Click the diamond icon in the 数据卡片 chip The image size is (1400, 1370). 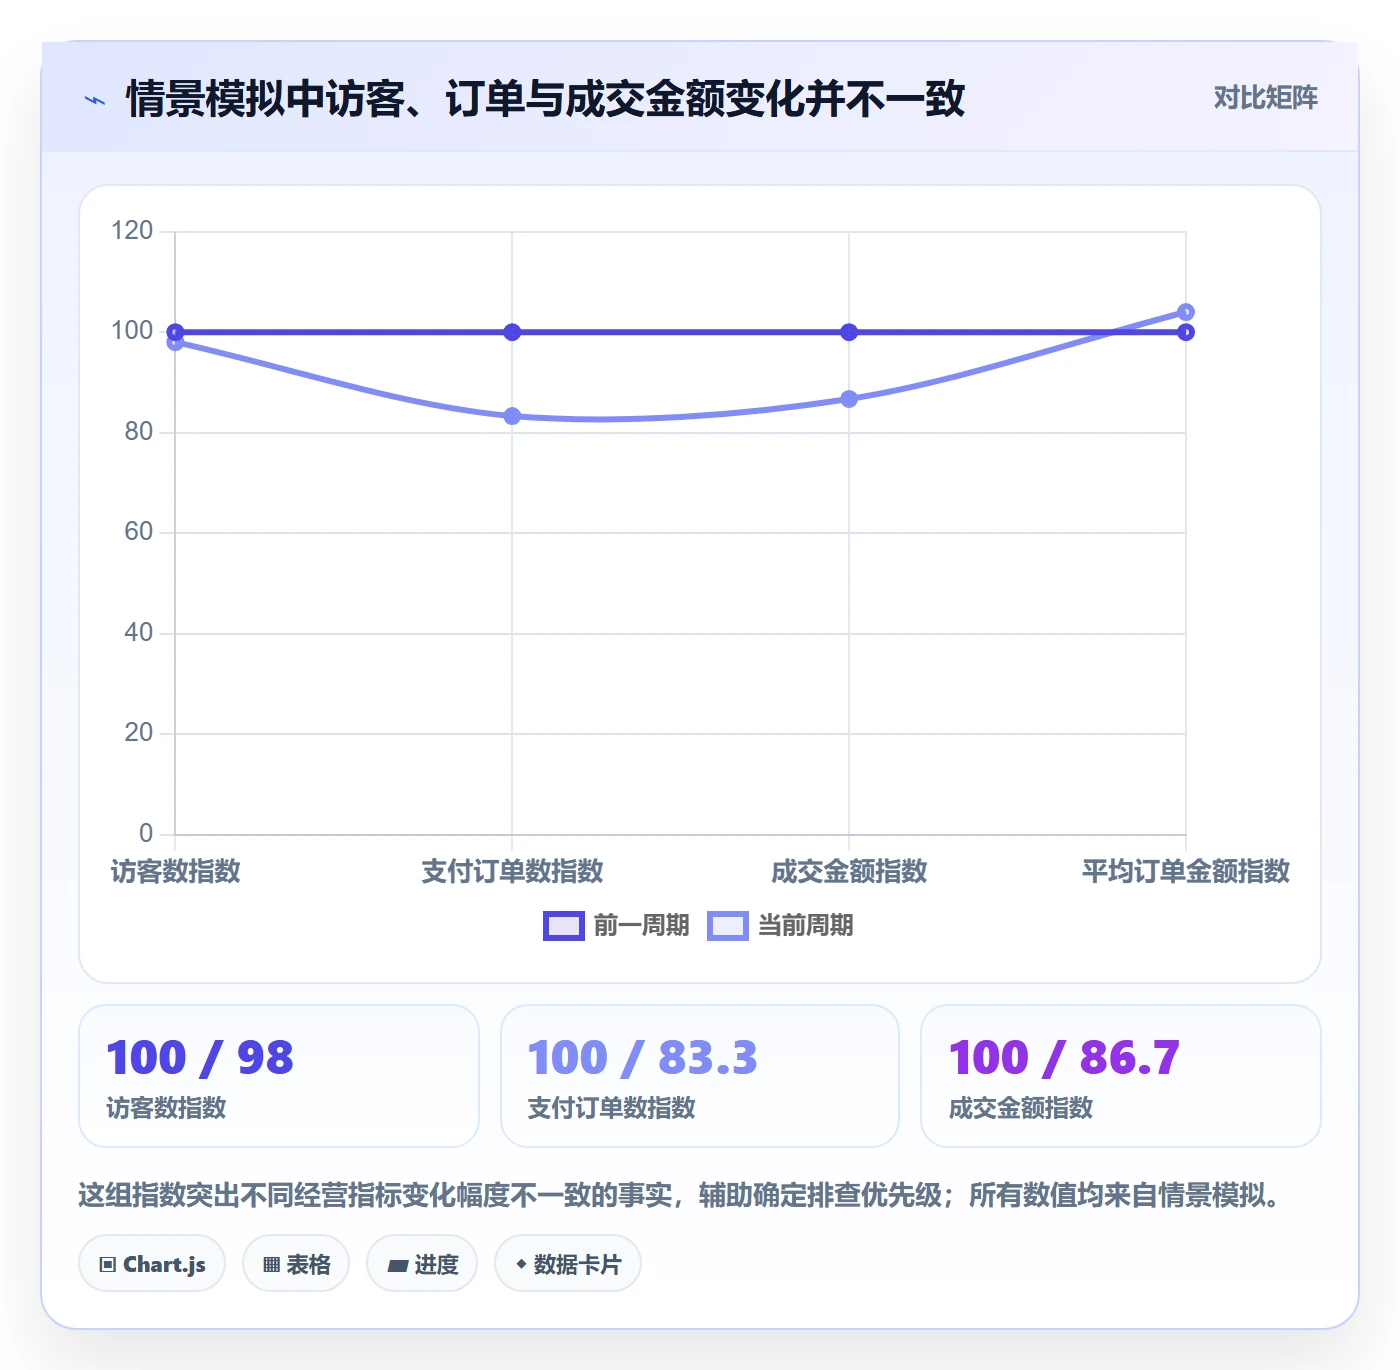pyautogui.click(x=521, y=1264)
